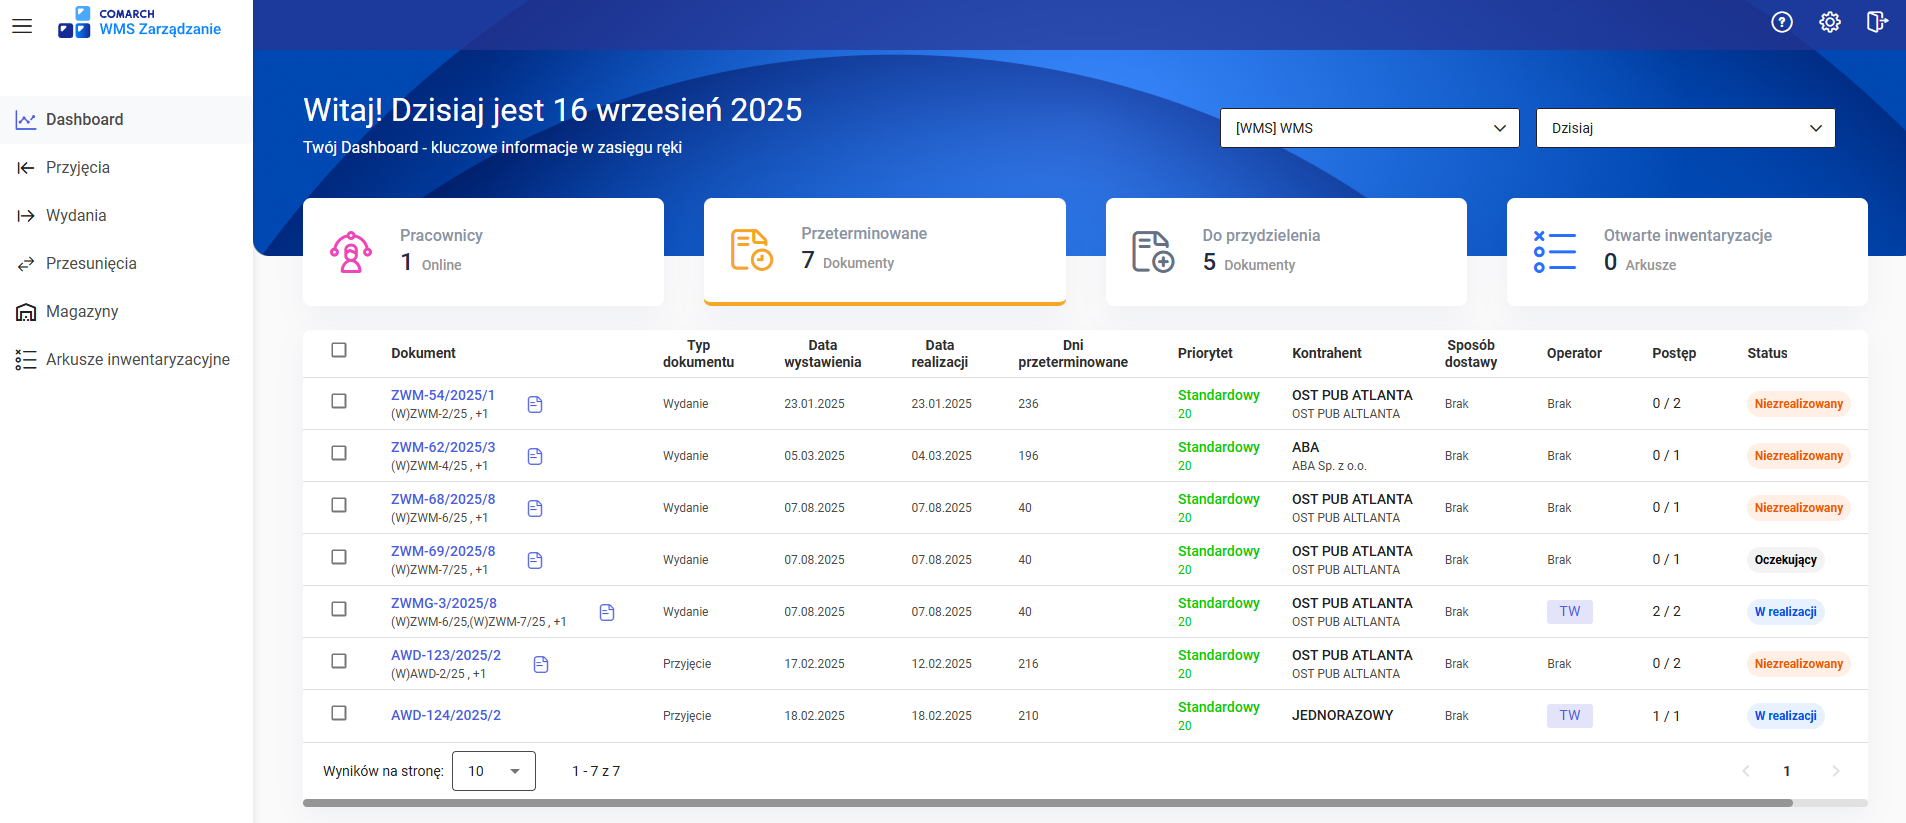Open the hamburger menu icon

[x=22, y=26]
